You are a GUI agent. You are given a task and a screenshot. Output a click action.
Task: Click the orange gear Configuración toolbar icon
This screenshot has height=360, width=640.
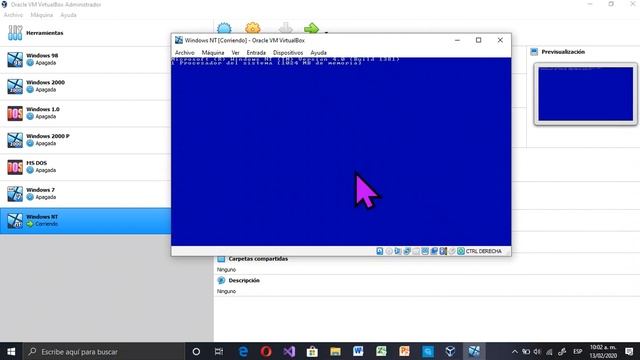click(x=253, y=28)
